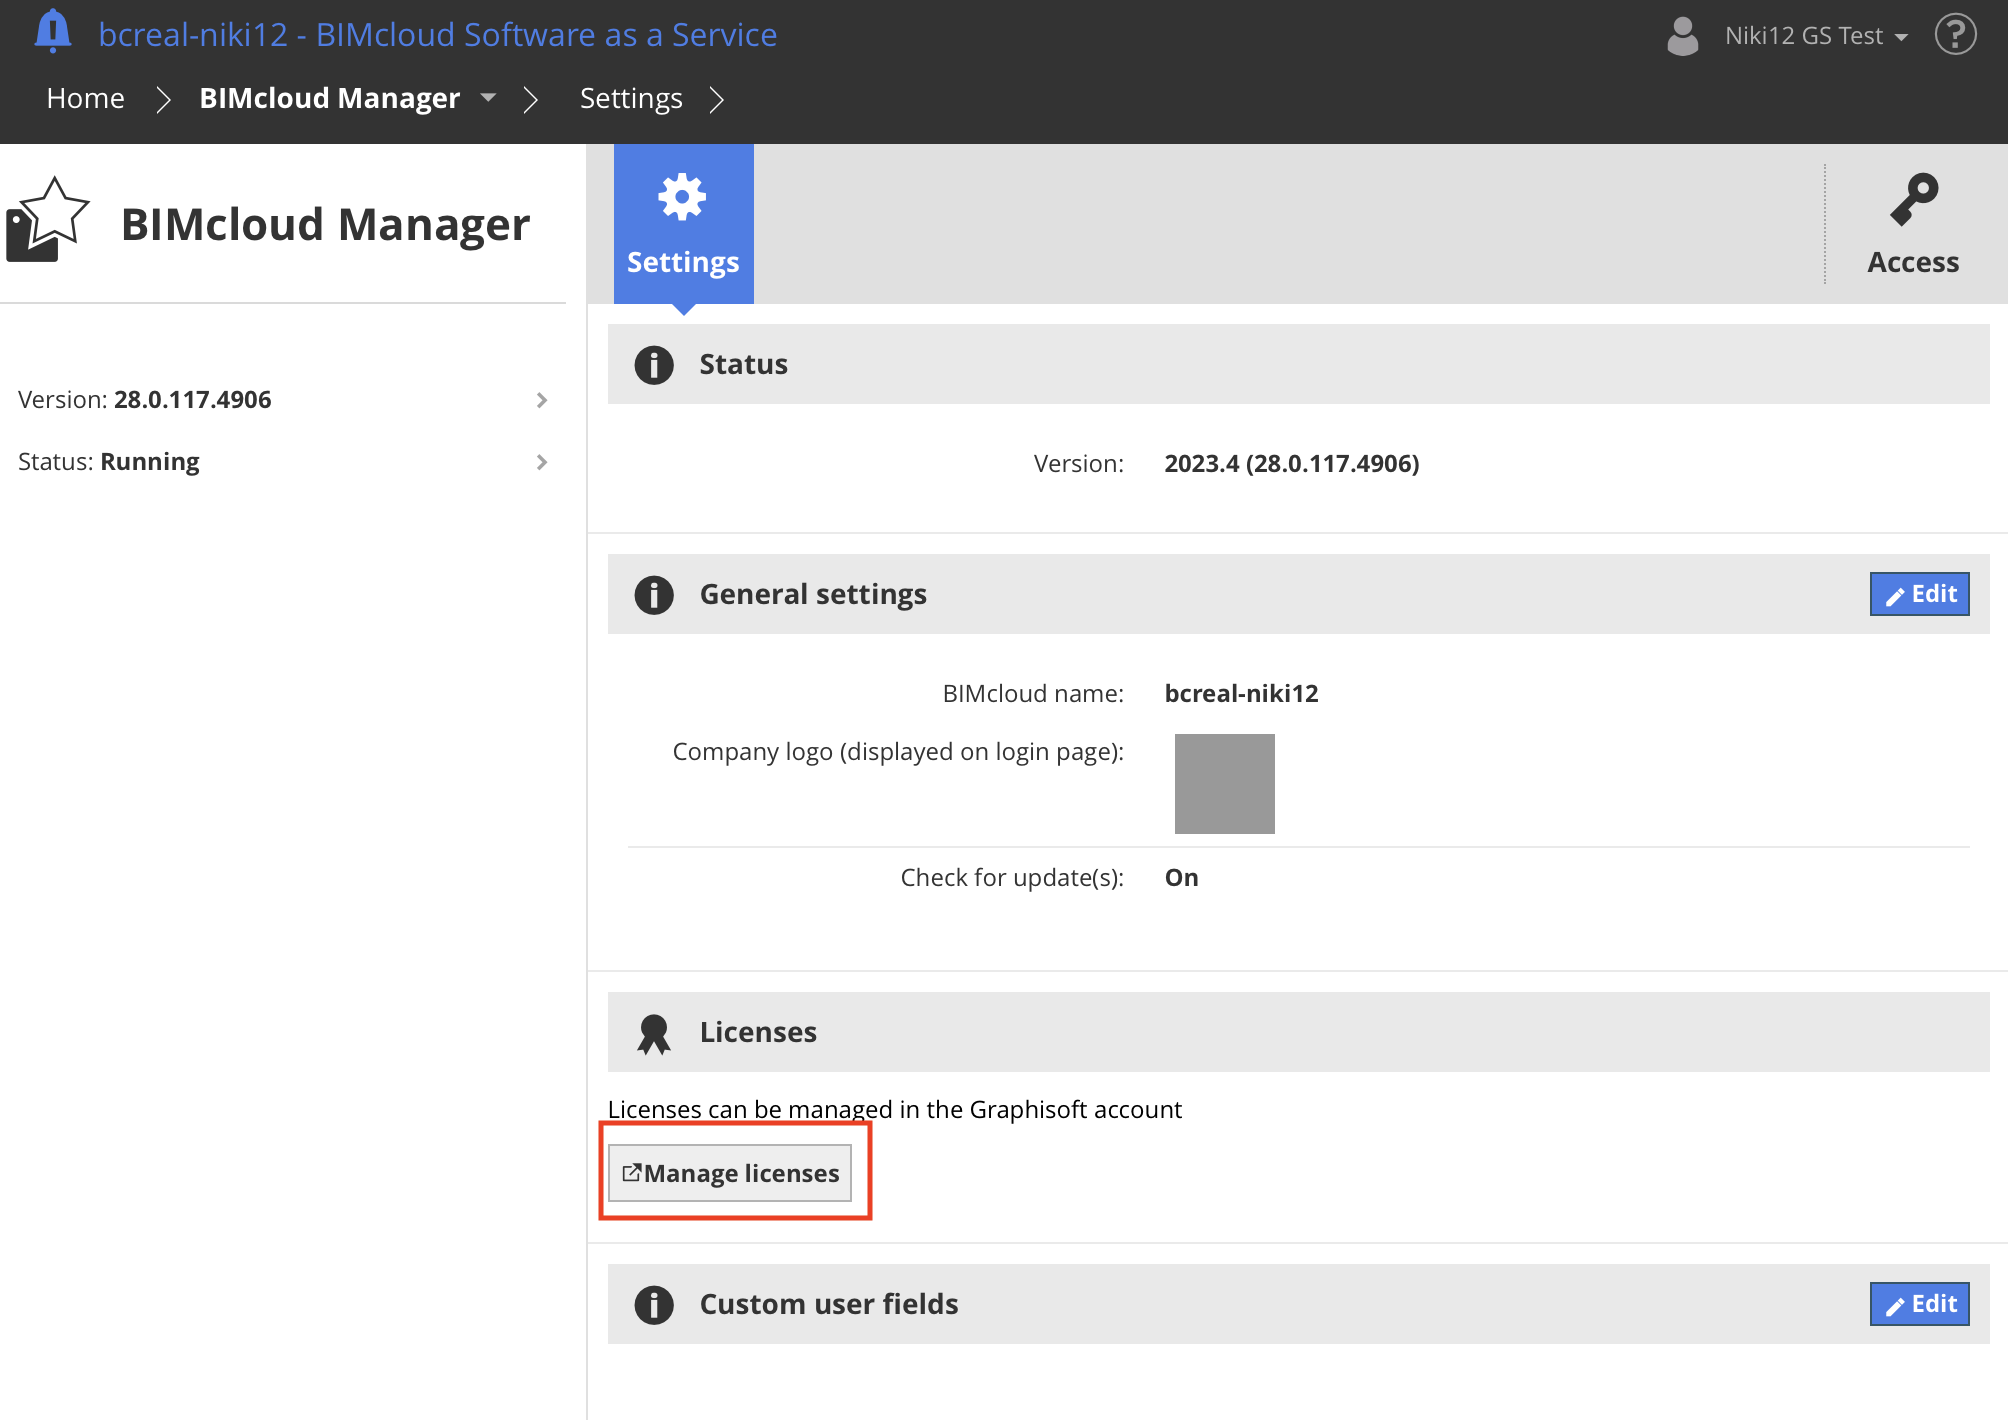Click the chevron between Home and BIMcloud Manager
Image resolution: width=2008 pixels, height=1420 pixels.
point(163,99)
